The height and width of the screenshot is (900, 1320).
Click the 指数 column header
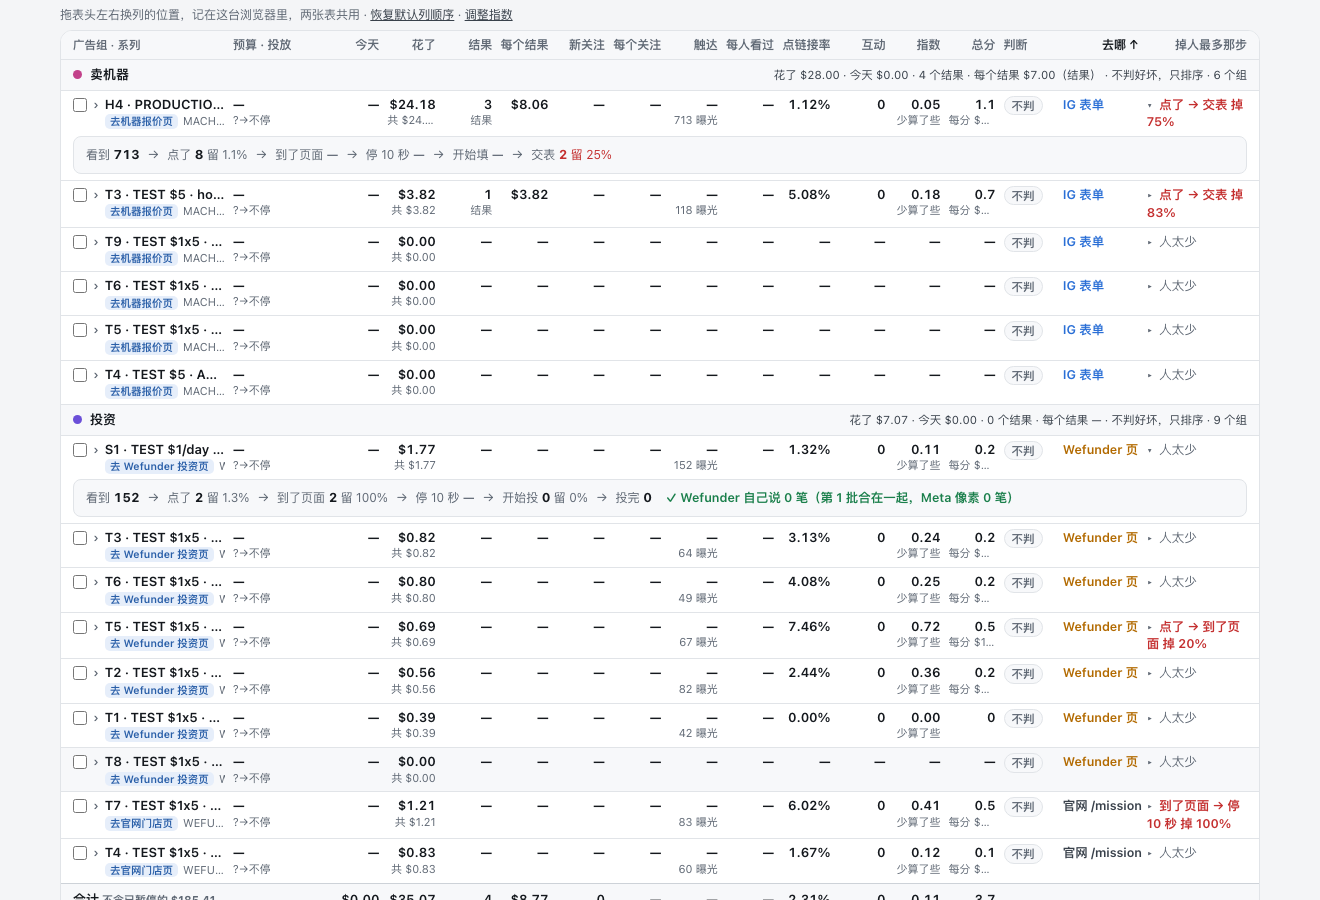pos(928,45)
